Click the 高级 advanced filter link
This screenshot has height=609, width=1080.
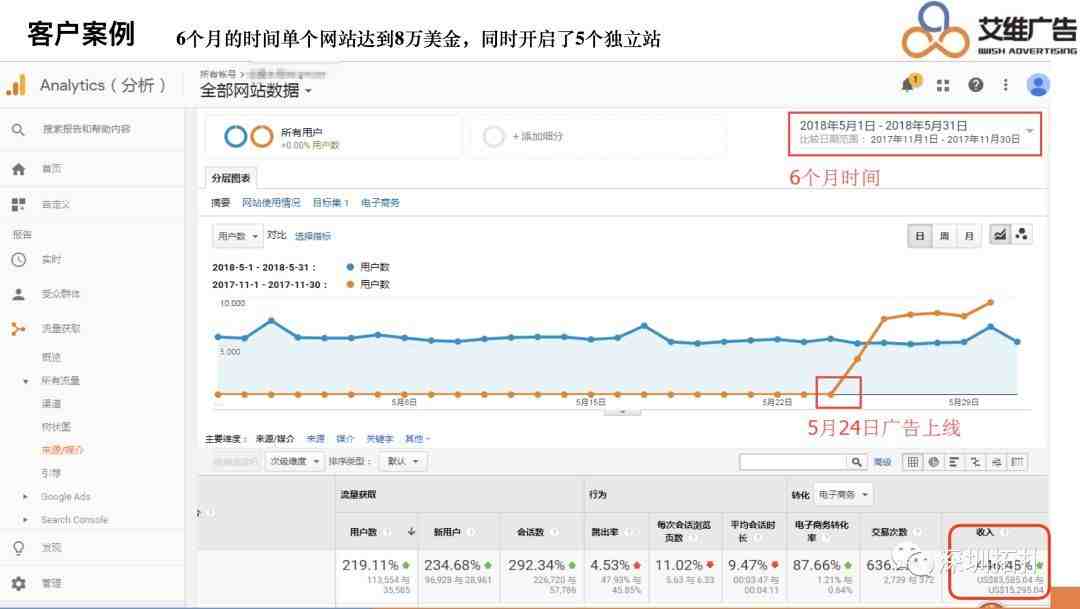tap(882, 462)
